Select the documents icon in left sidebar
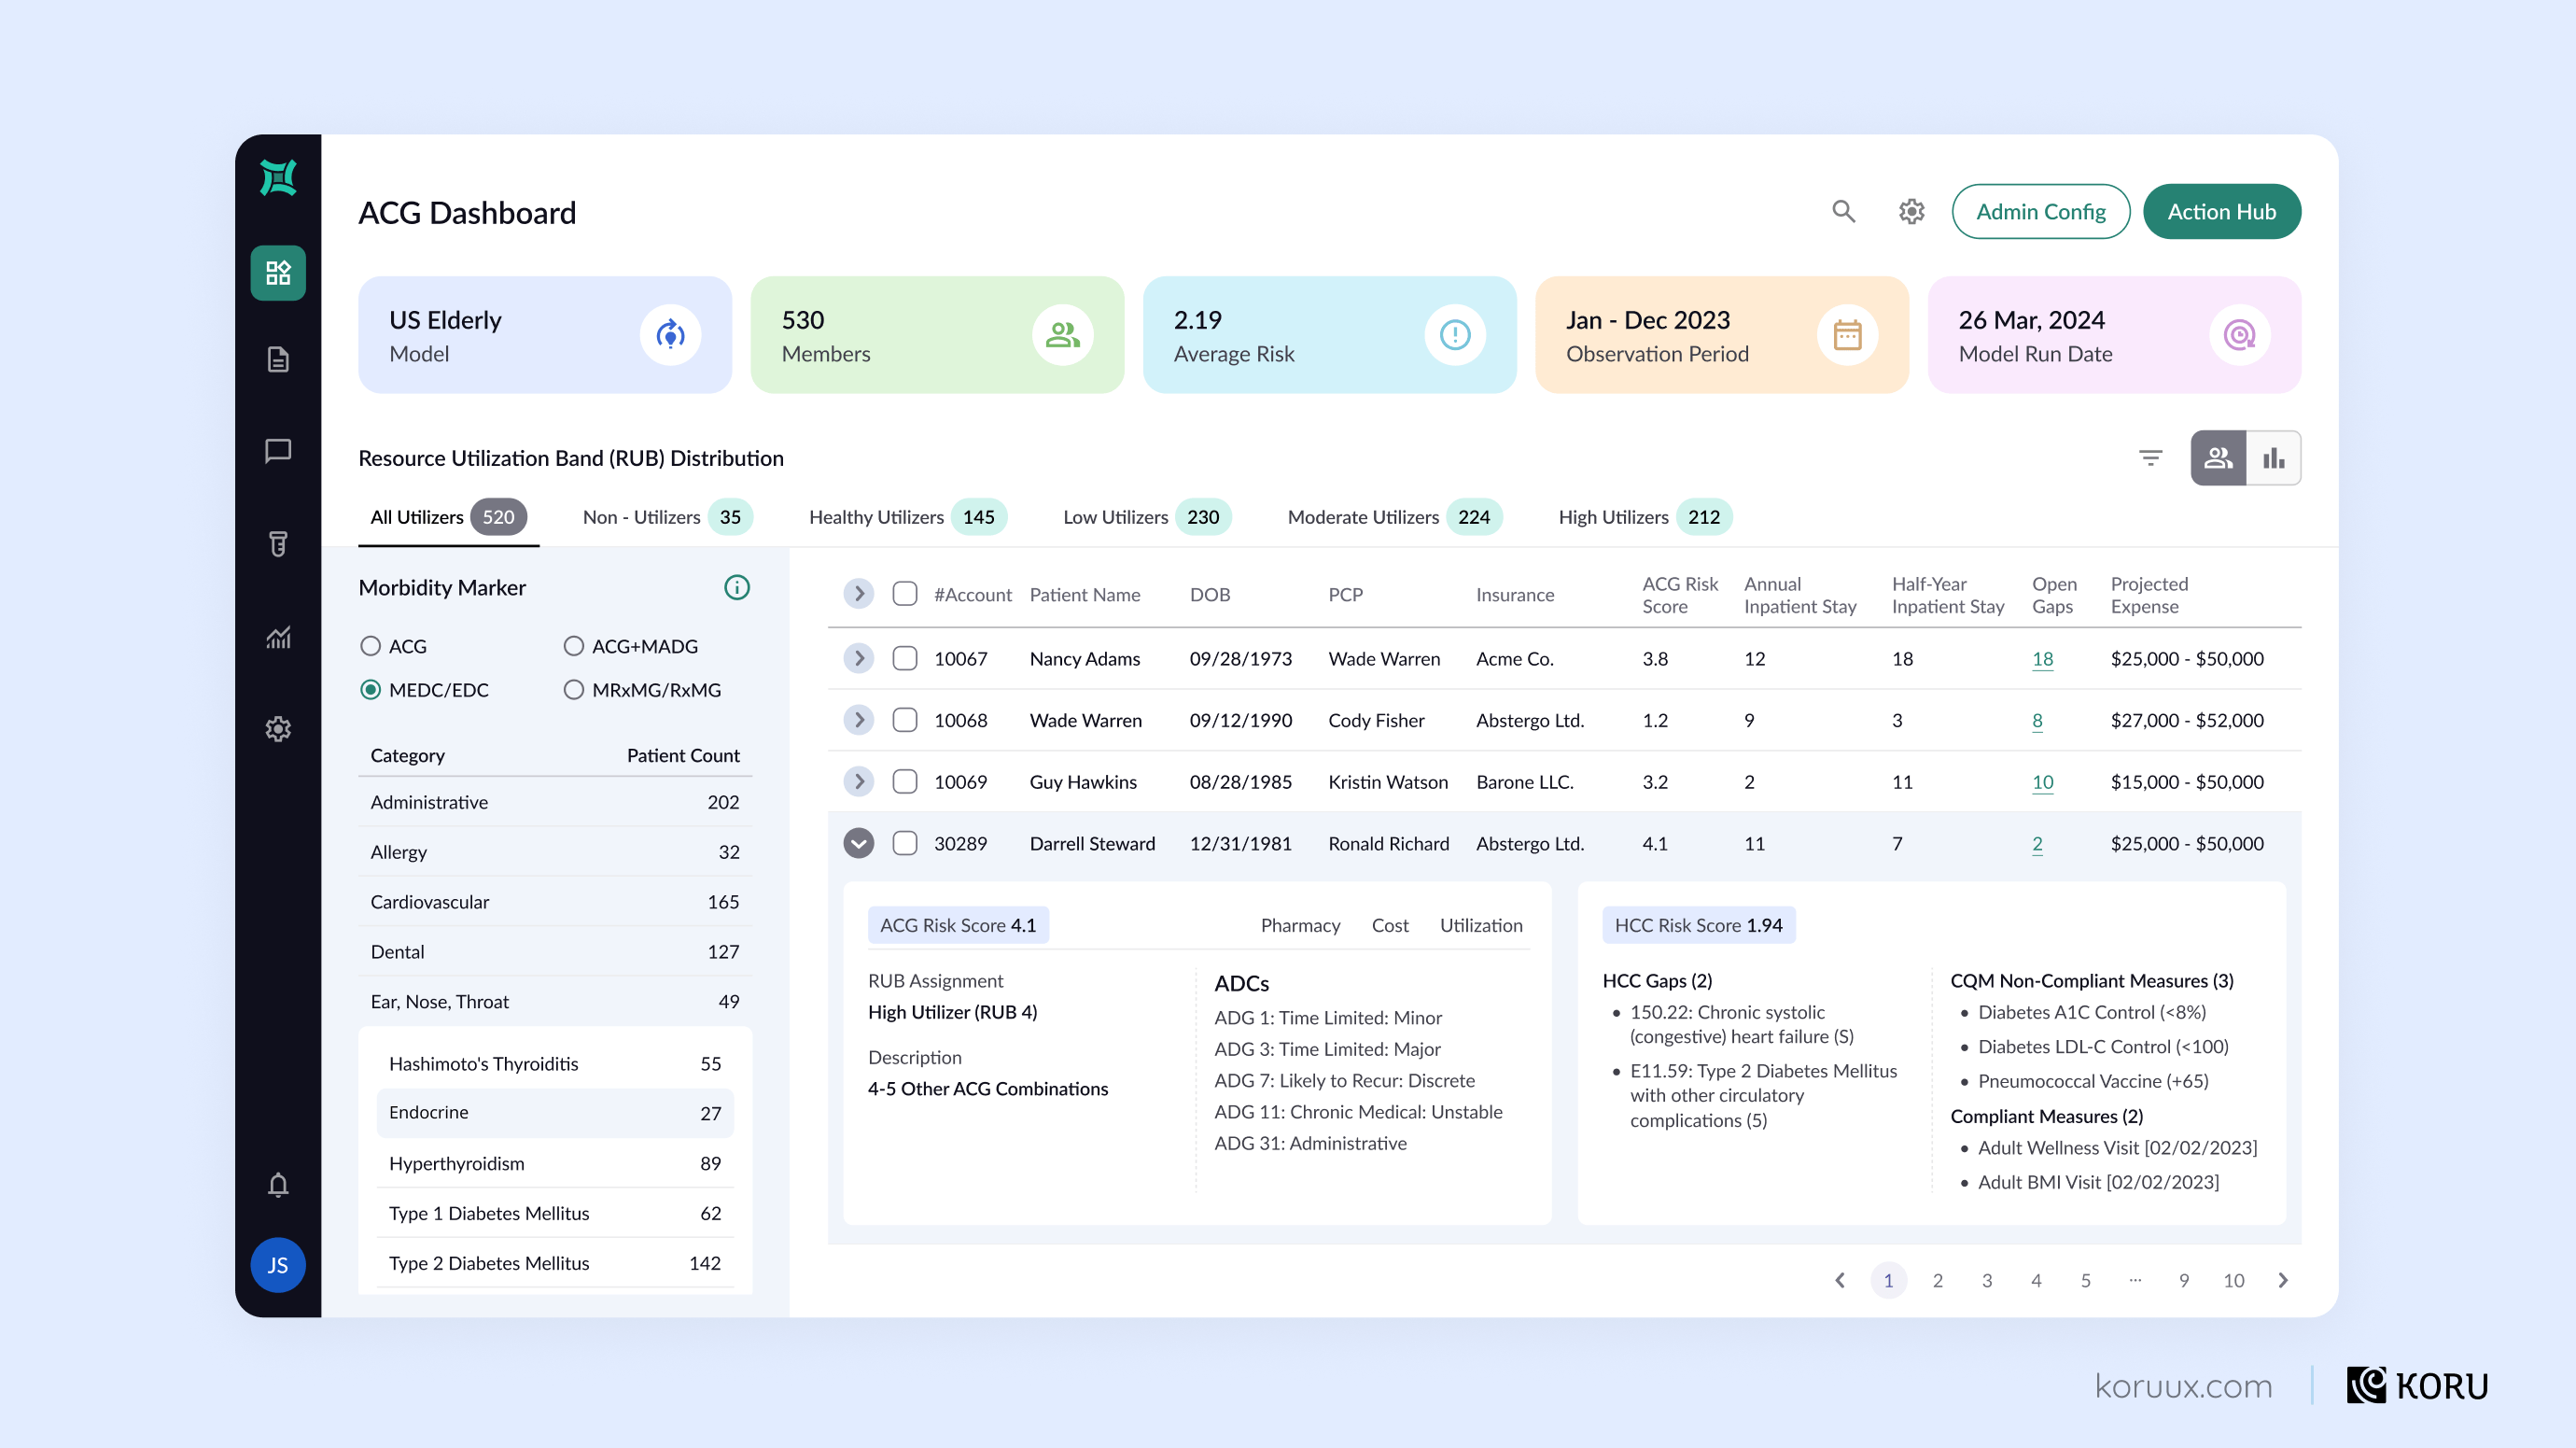2576x1448 pixels. click(278, 359)
